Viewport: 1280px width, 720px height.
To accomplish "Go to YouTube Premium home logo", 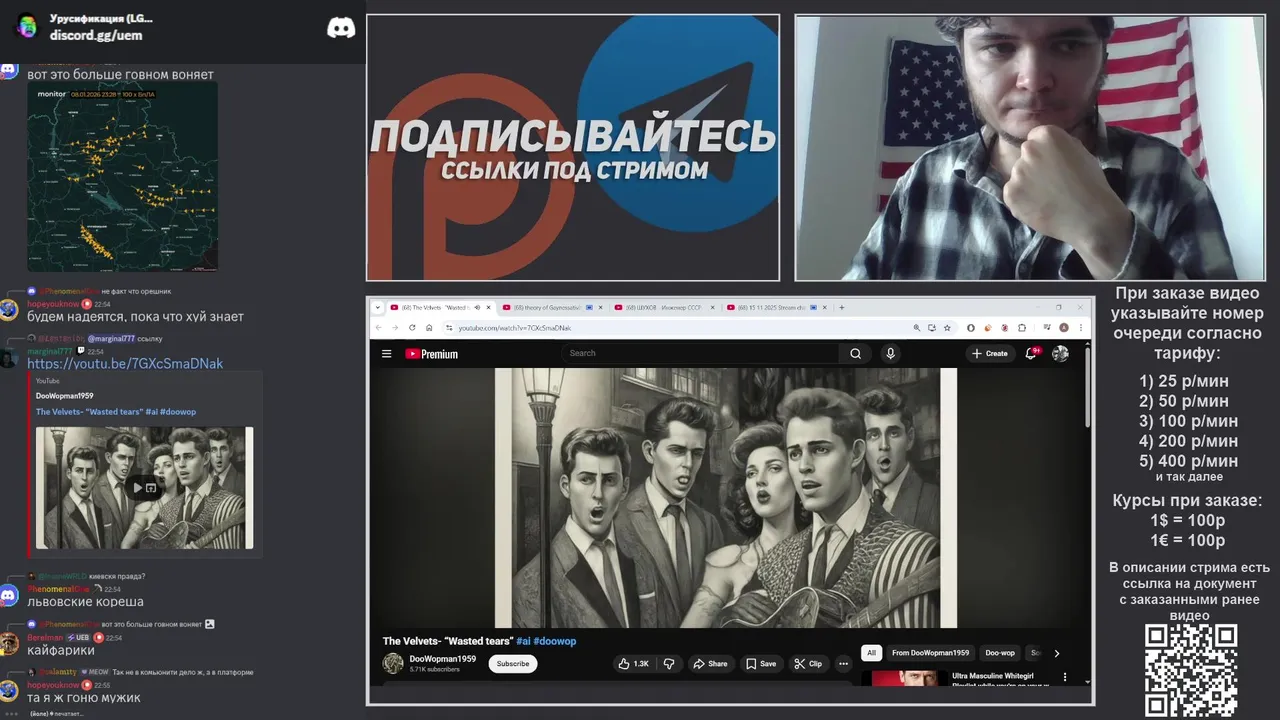I will [431, 353].
